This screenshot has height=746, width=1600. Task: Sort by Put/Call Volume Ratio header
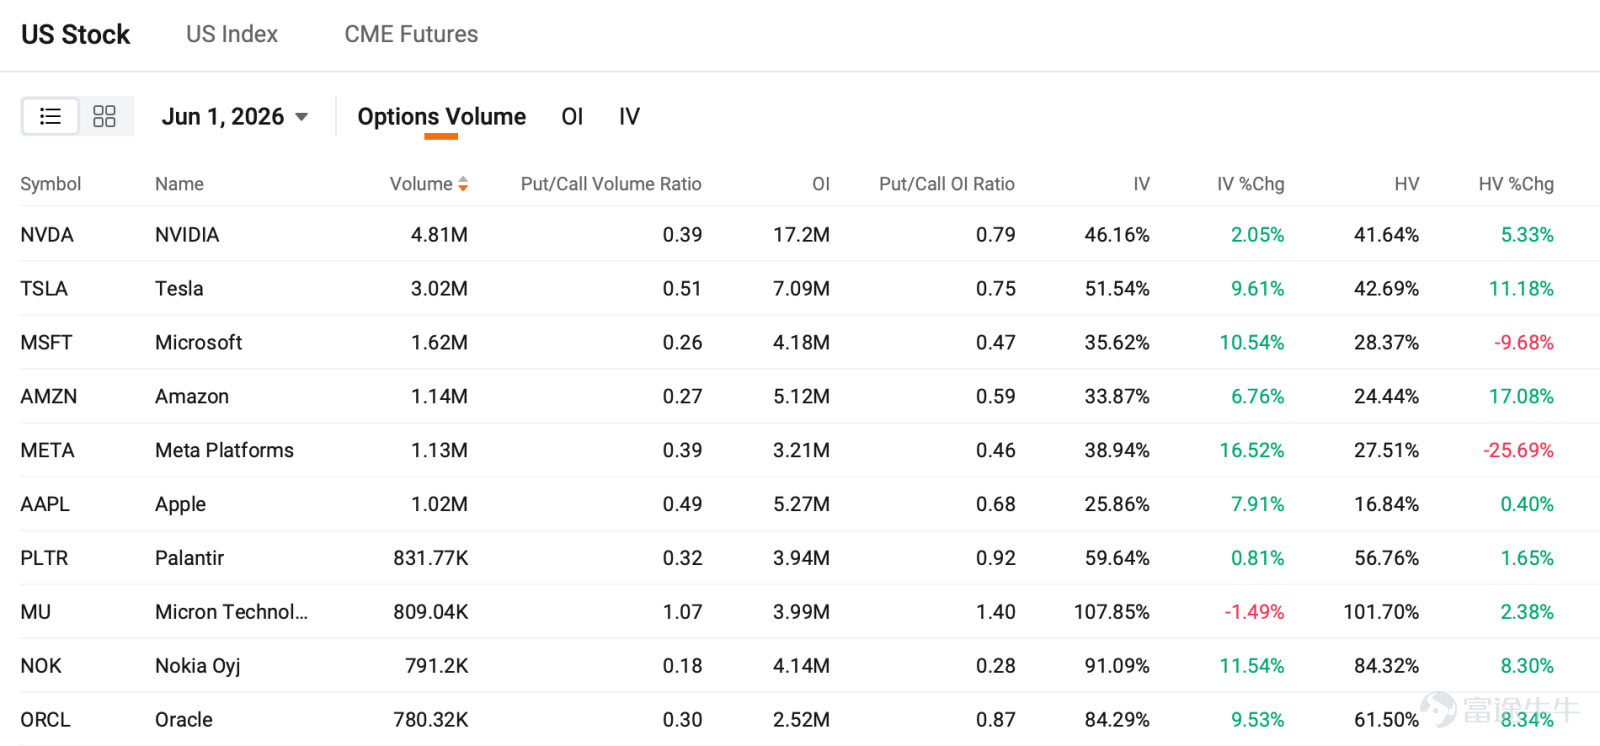[611, 184]
